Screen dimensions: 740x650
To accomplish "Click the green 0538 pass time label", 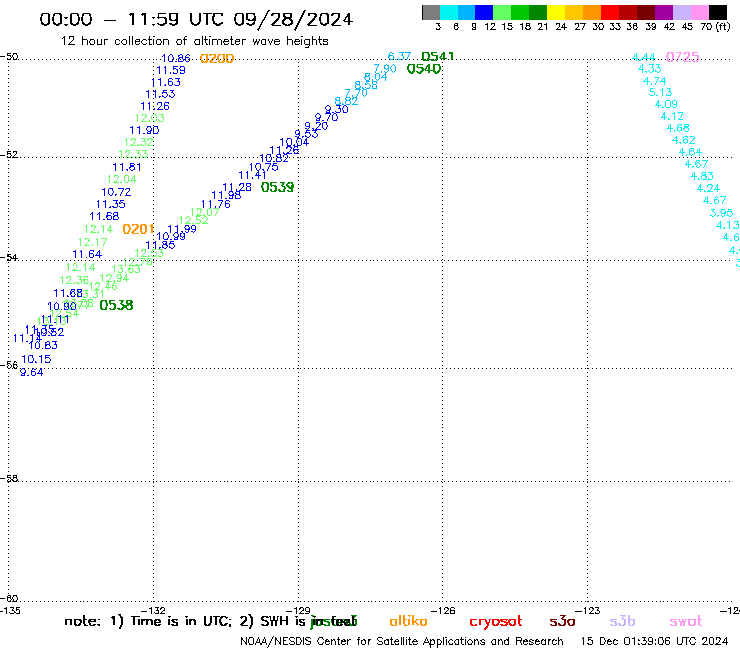I will (x=116, y=305).
